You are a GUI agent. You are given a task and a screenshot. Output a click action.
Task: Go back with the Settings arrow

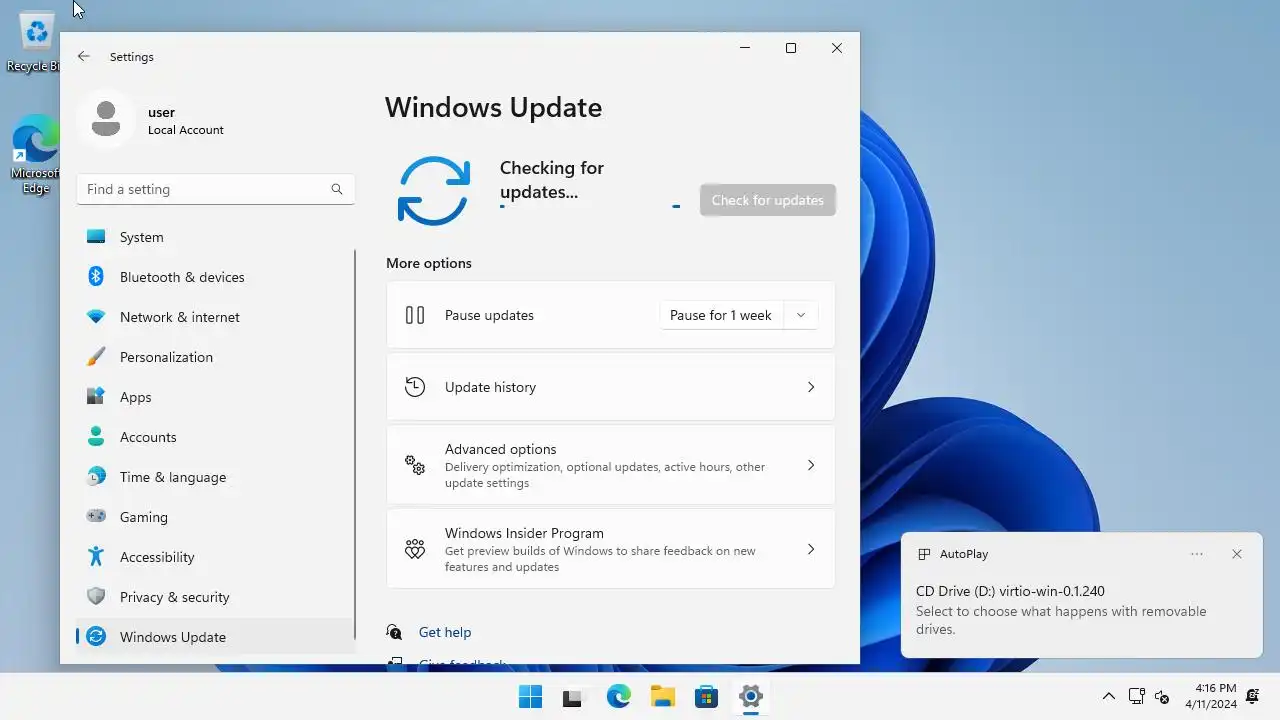click(x=84, y=57)
